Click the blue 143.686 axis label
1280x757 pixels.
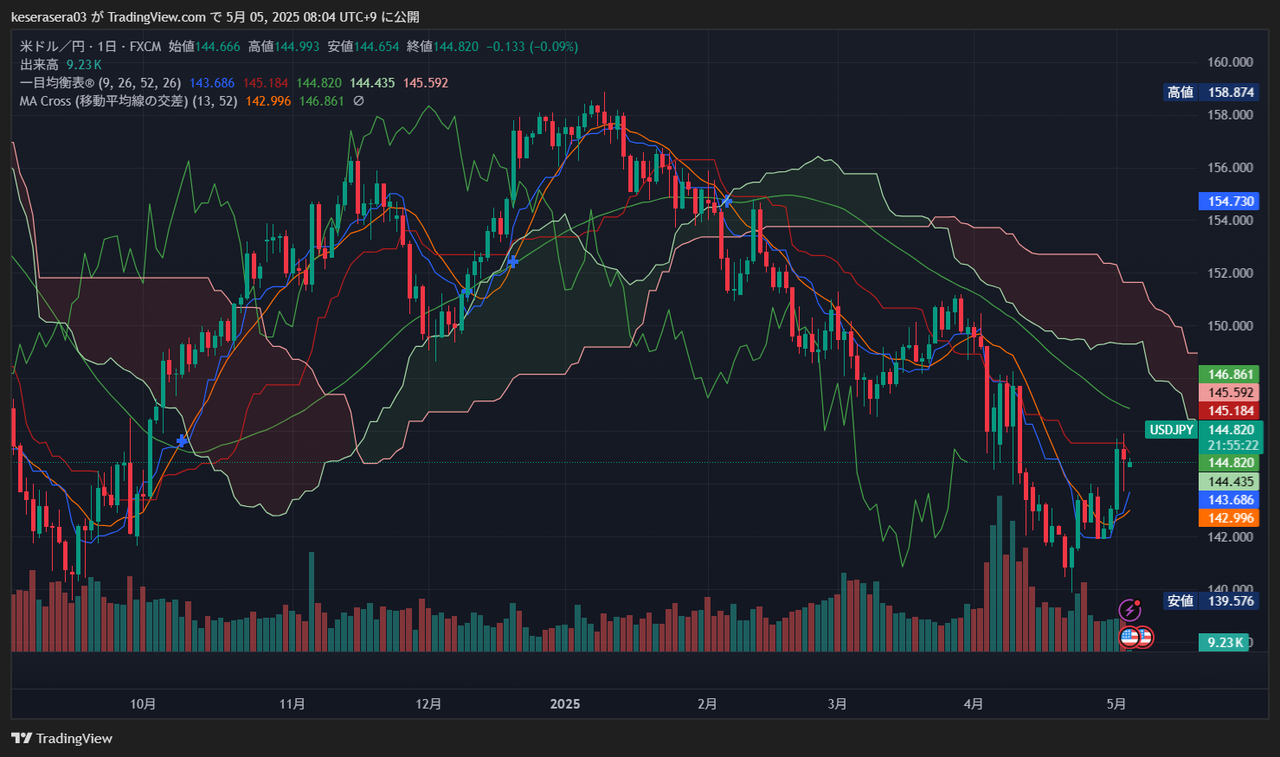point(1227,499)
